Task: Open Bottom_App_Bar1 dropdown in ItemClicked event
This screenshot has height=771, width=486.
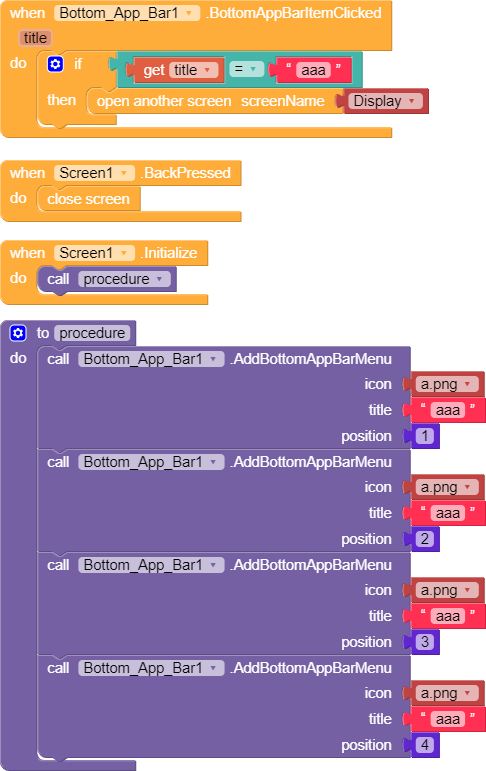Action: point(127,13)
